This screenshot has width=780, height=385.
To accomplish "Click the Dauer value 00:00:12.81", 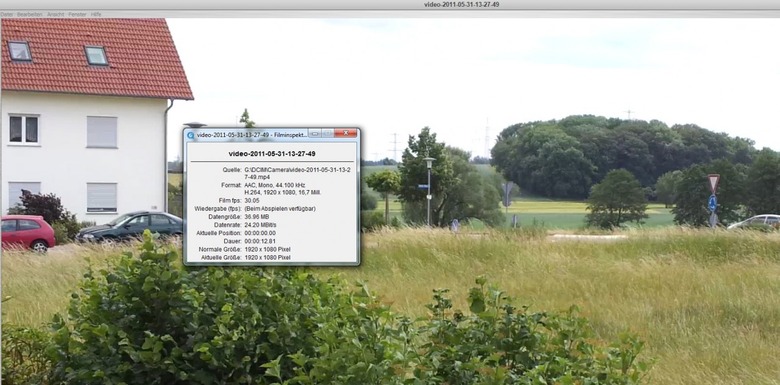I will pyautogui.click(x=260, y=241).
